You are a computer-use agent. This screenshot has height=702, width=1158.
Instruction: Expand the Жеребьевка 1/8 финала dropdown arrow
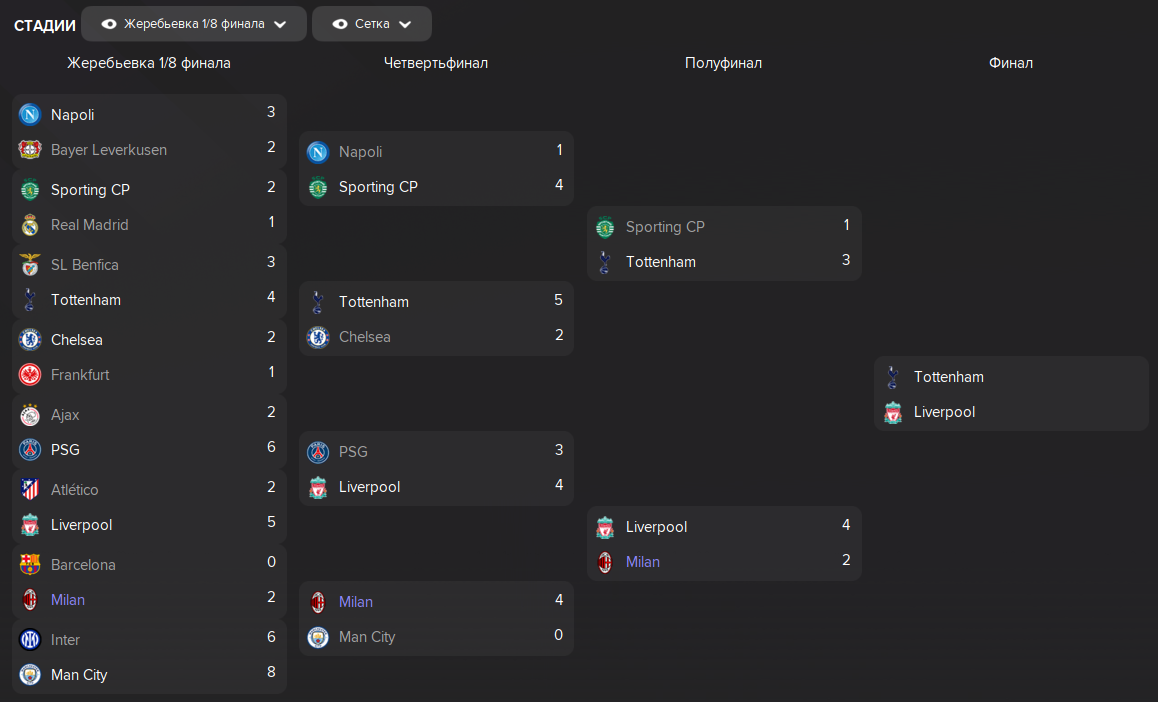click(x=280, y=24)
